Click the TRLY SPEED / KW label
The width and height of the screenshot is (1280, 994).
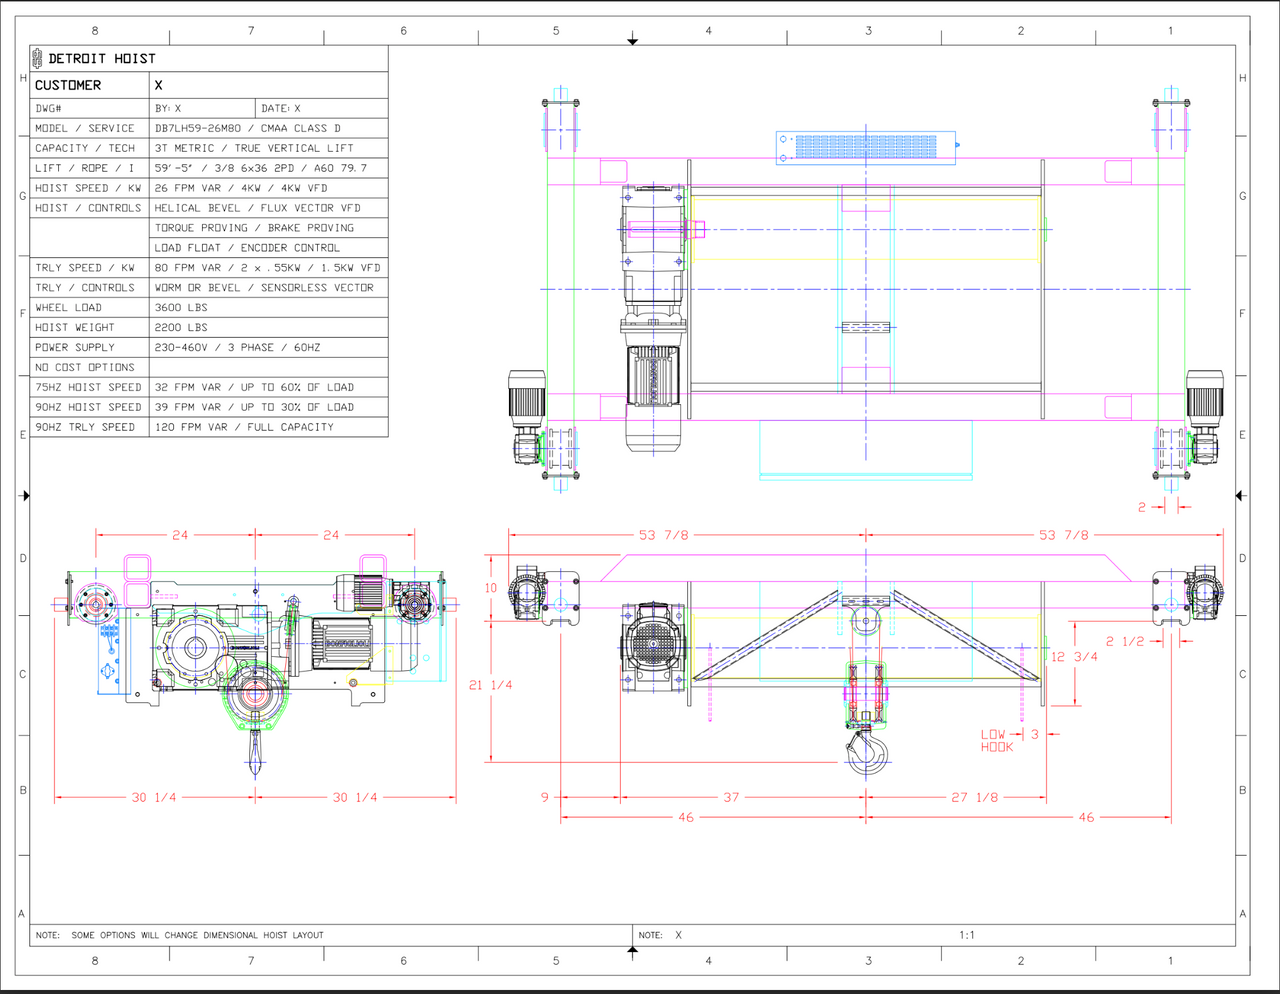(84, 268)
